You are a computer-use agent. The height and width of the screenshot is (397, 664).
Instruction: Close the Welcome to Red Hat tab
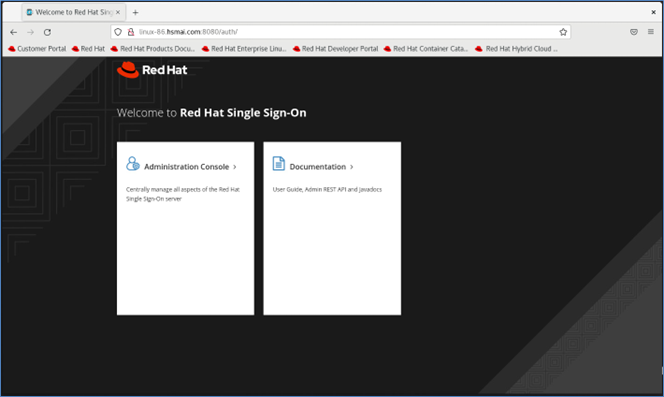(118, 12)
